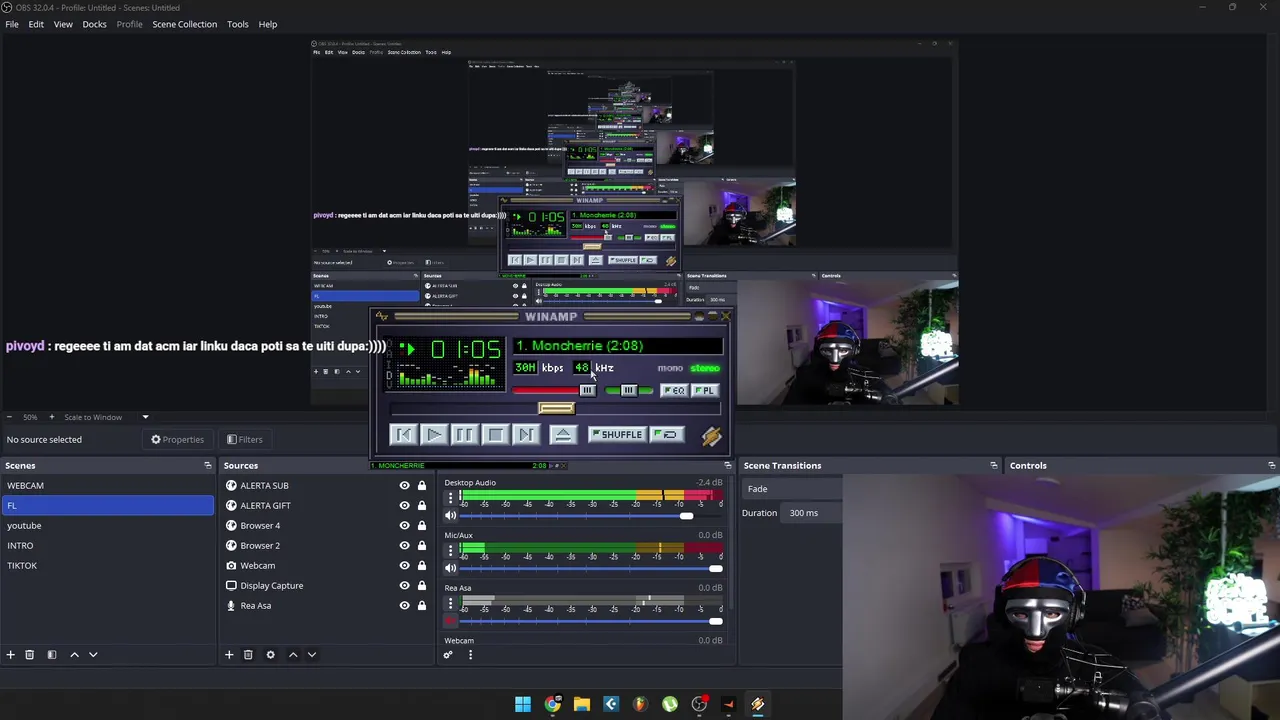Screen dimensions: 1280x720
Task: Open the Docks menu
Action: click(94, 24)
